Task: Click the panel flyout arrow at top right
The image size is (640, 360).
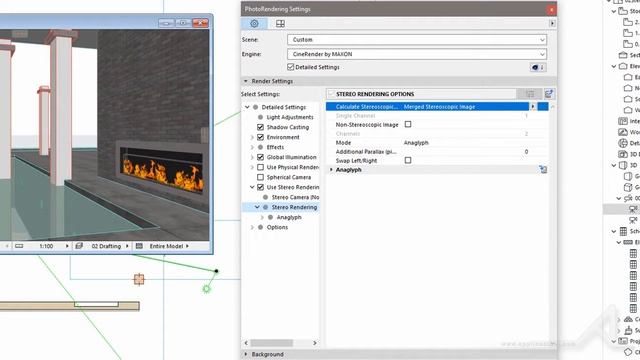Action: tap(552, 24)
